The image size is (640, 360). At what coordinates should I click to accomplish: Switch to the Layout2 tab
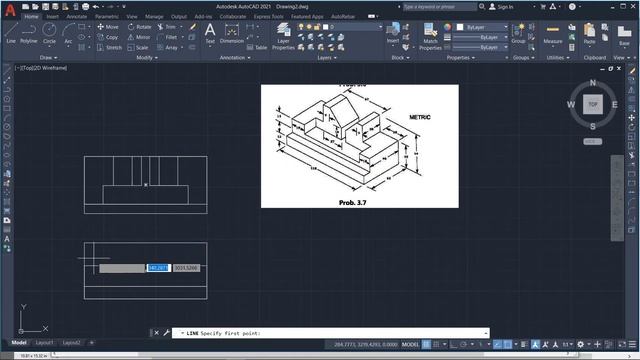point(71,343)
